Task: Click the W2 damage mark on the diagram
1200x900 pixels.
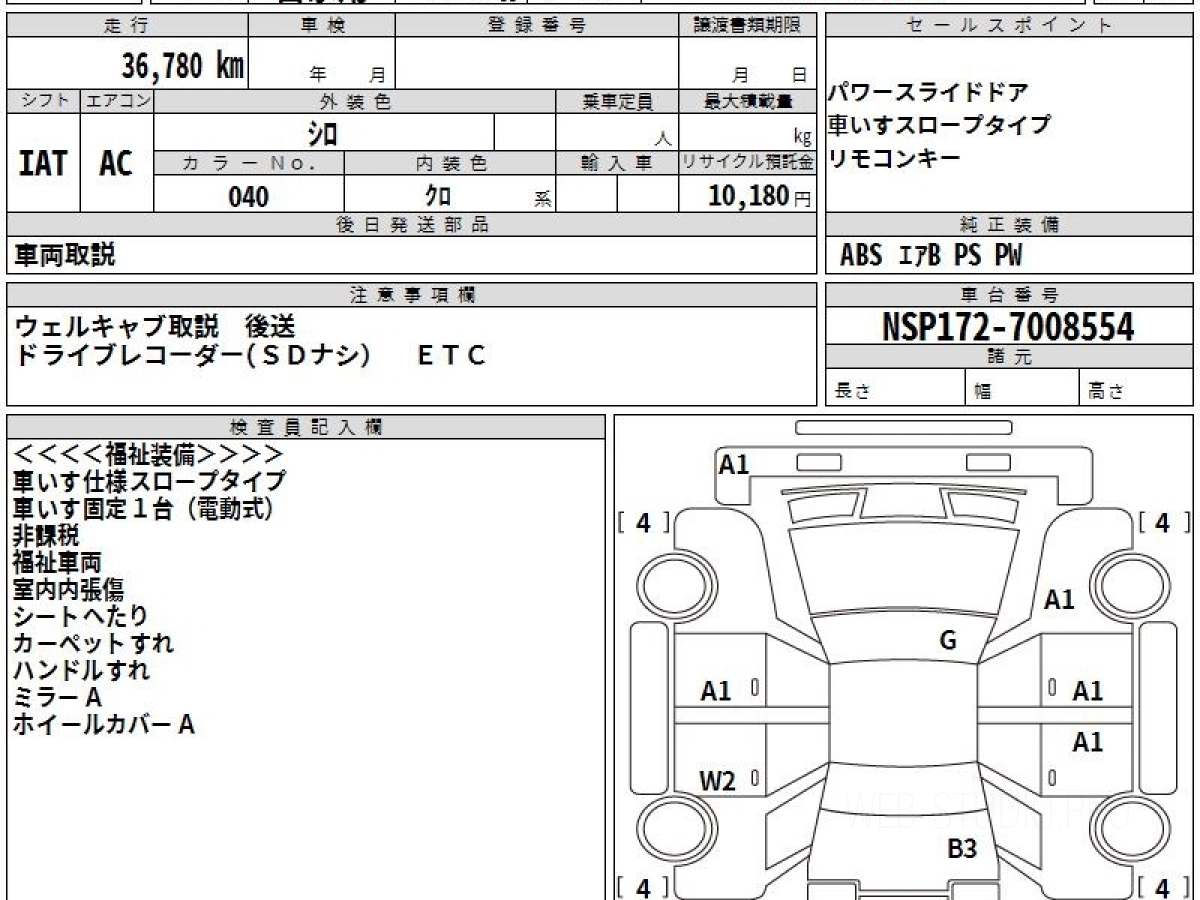Action: point(717,782)
